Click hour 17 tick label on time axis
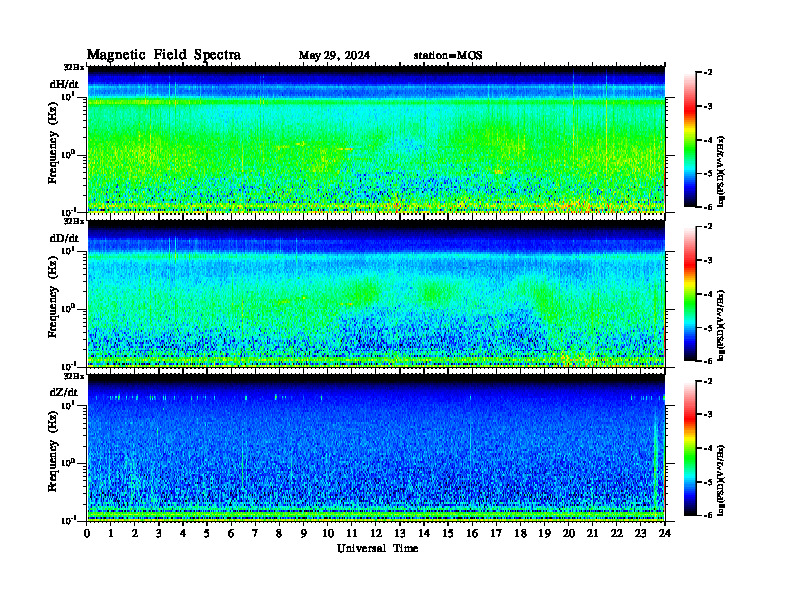This screenshot has height=612, width=792. (497, 534)
